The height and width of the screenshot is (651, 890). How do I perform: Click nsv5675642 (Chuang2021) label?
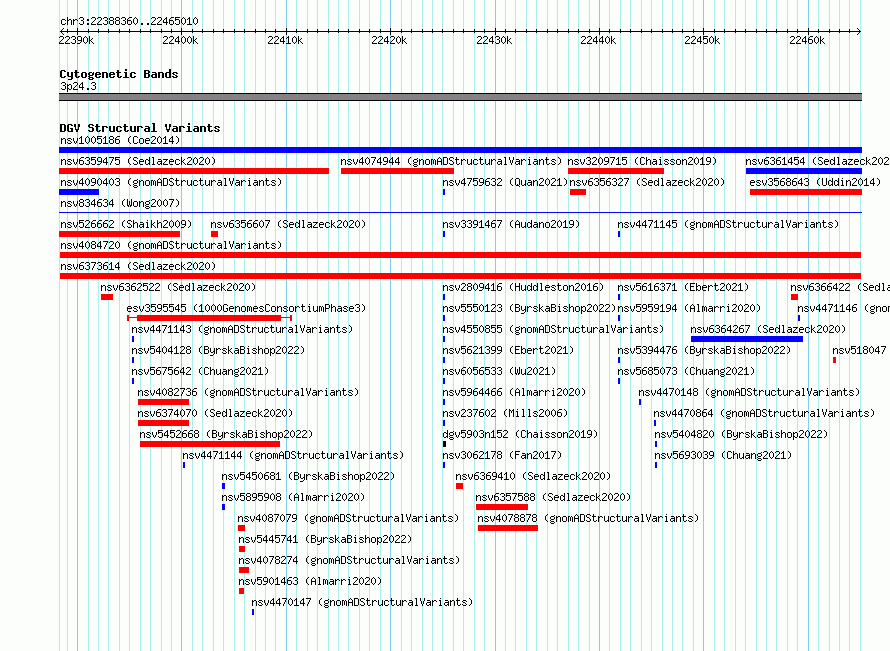[200, 371]
